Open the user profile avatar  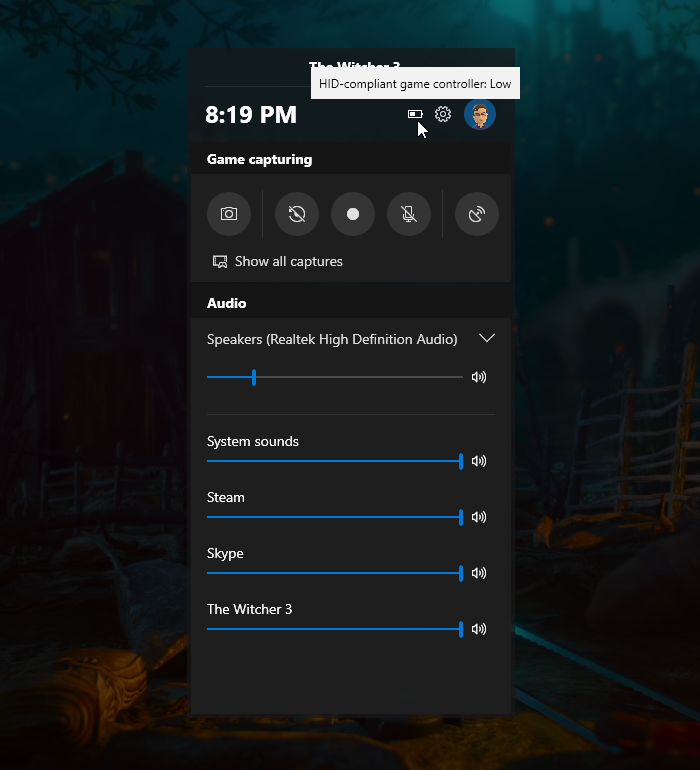pos(480,114)
